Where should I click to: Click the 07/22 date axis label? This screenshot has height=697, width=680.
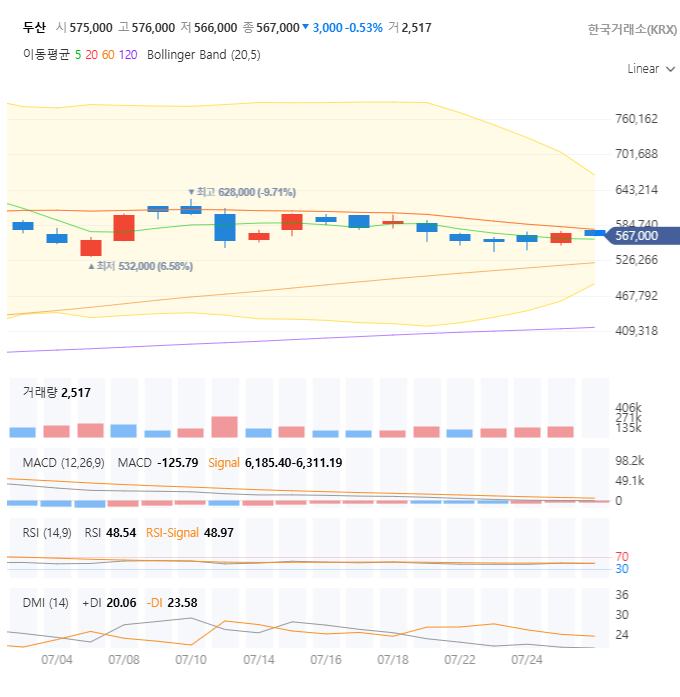(460, 660)
